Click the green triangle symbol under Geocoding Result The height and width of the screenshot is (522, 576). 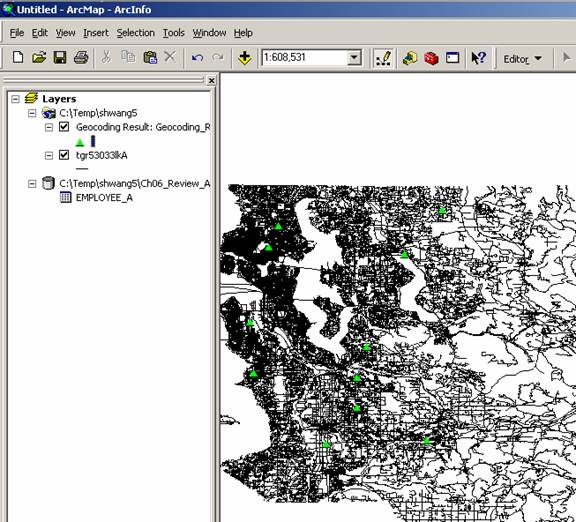click(80, 142)
